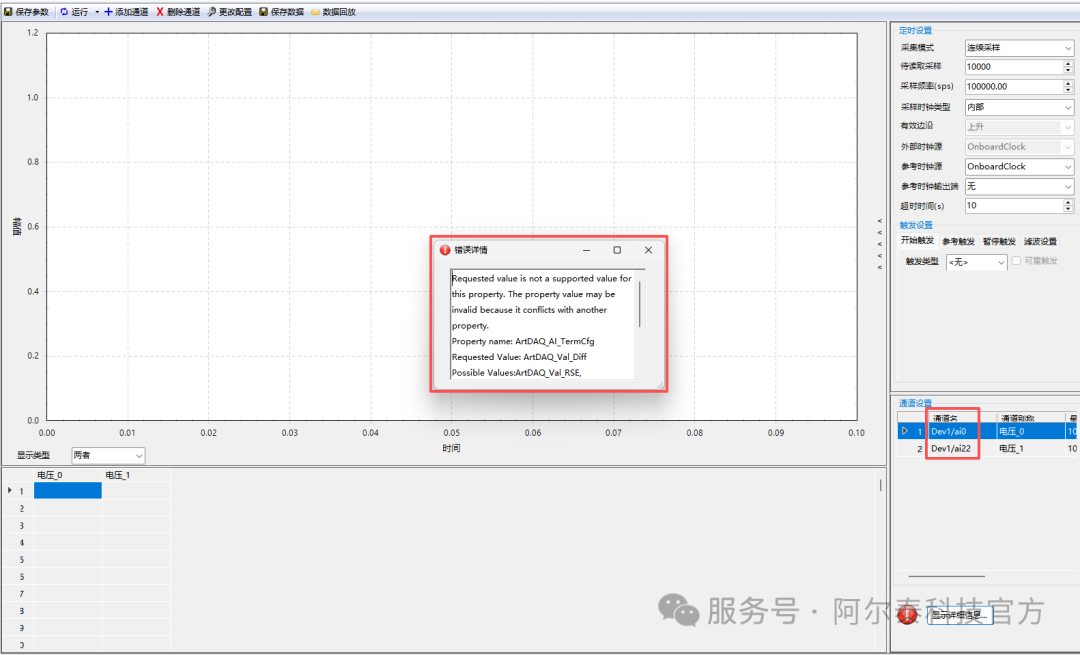The height and width of the screenshot is (655, 1080).
Task: Open 更改配置 change configuration
Action: tap(230, 12)
